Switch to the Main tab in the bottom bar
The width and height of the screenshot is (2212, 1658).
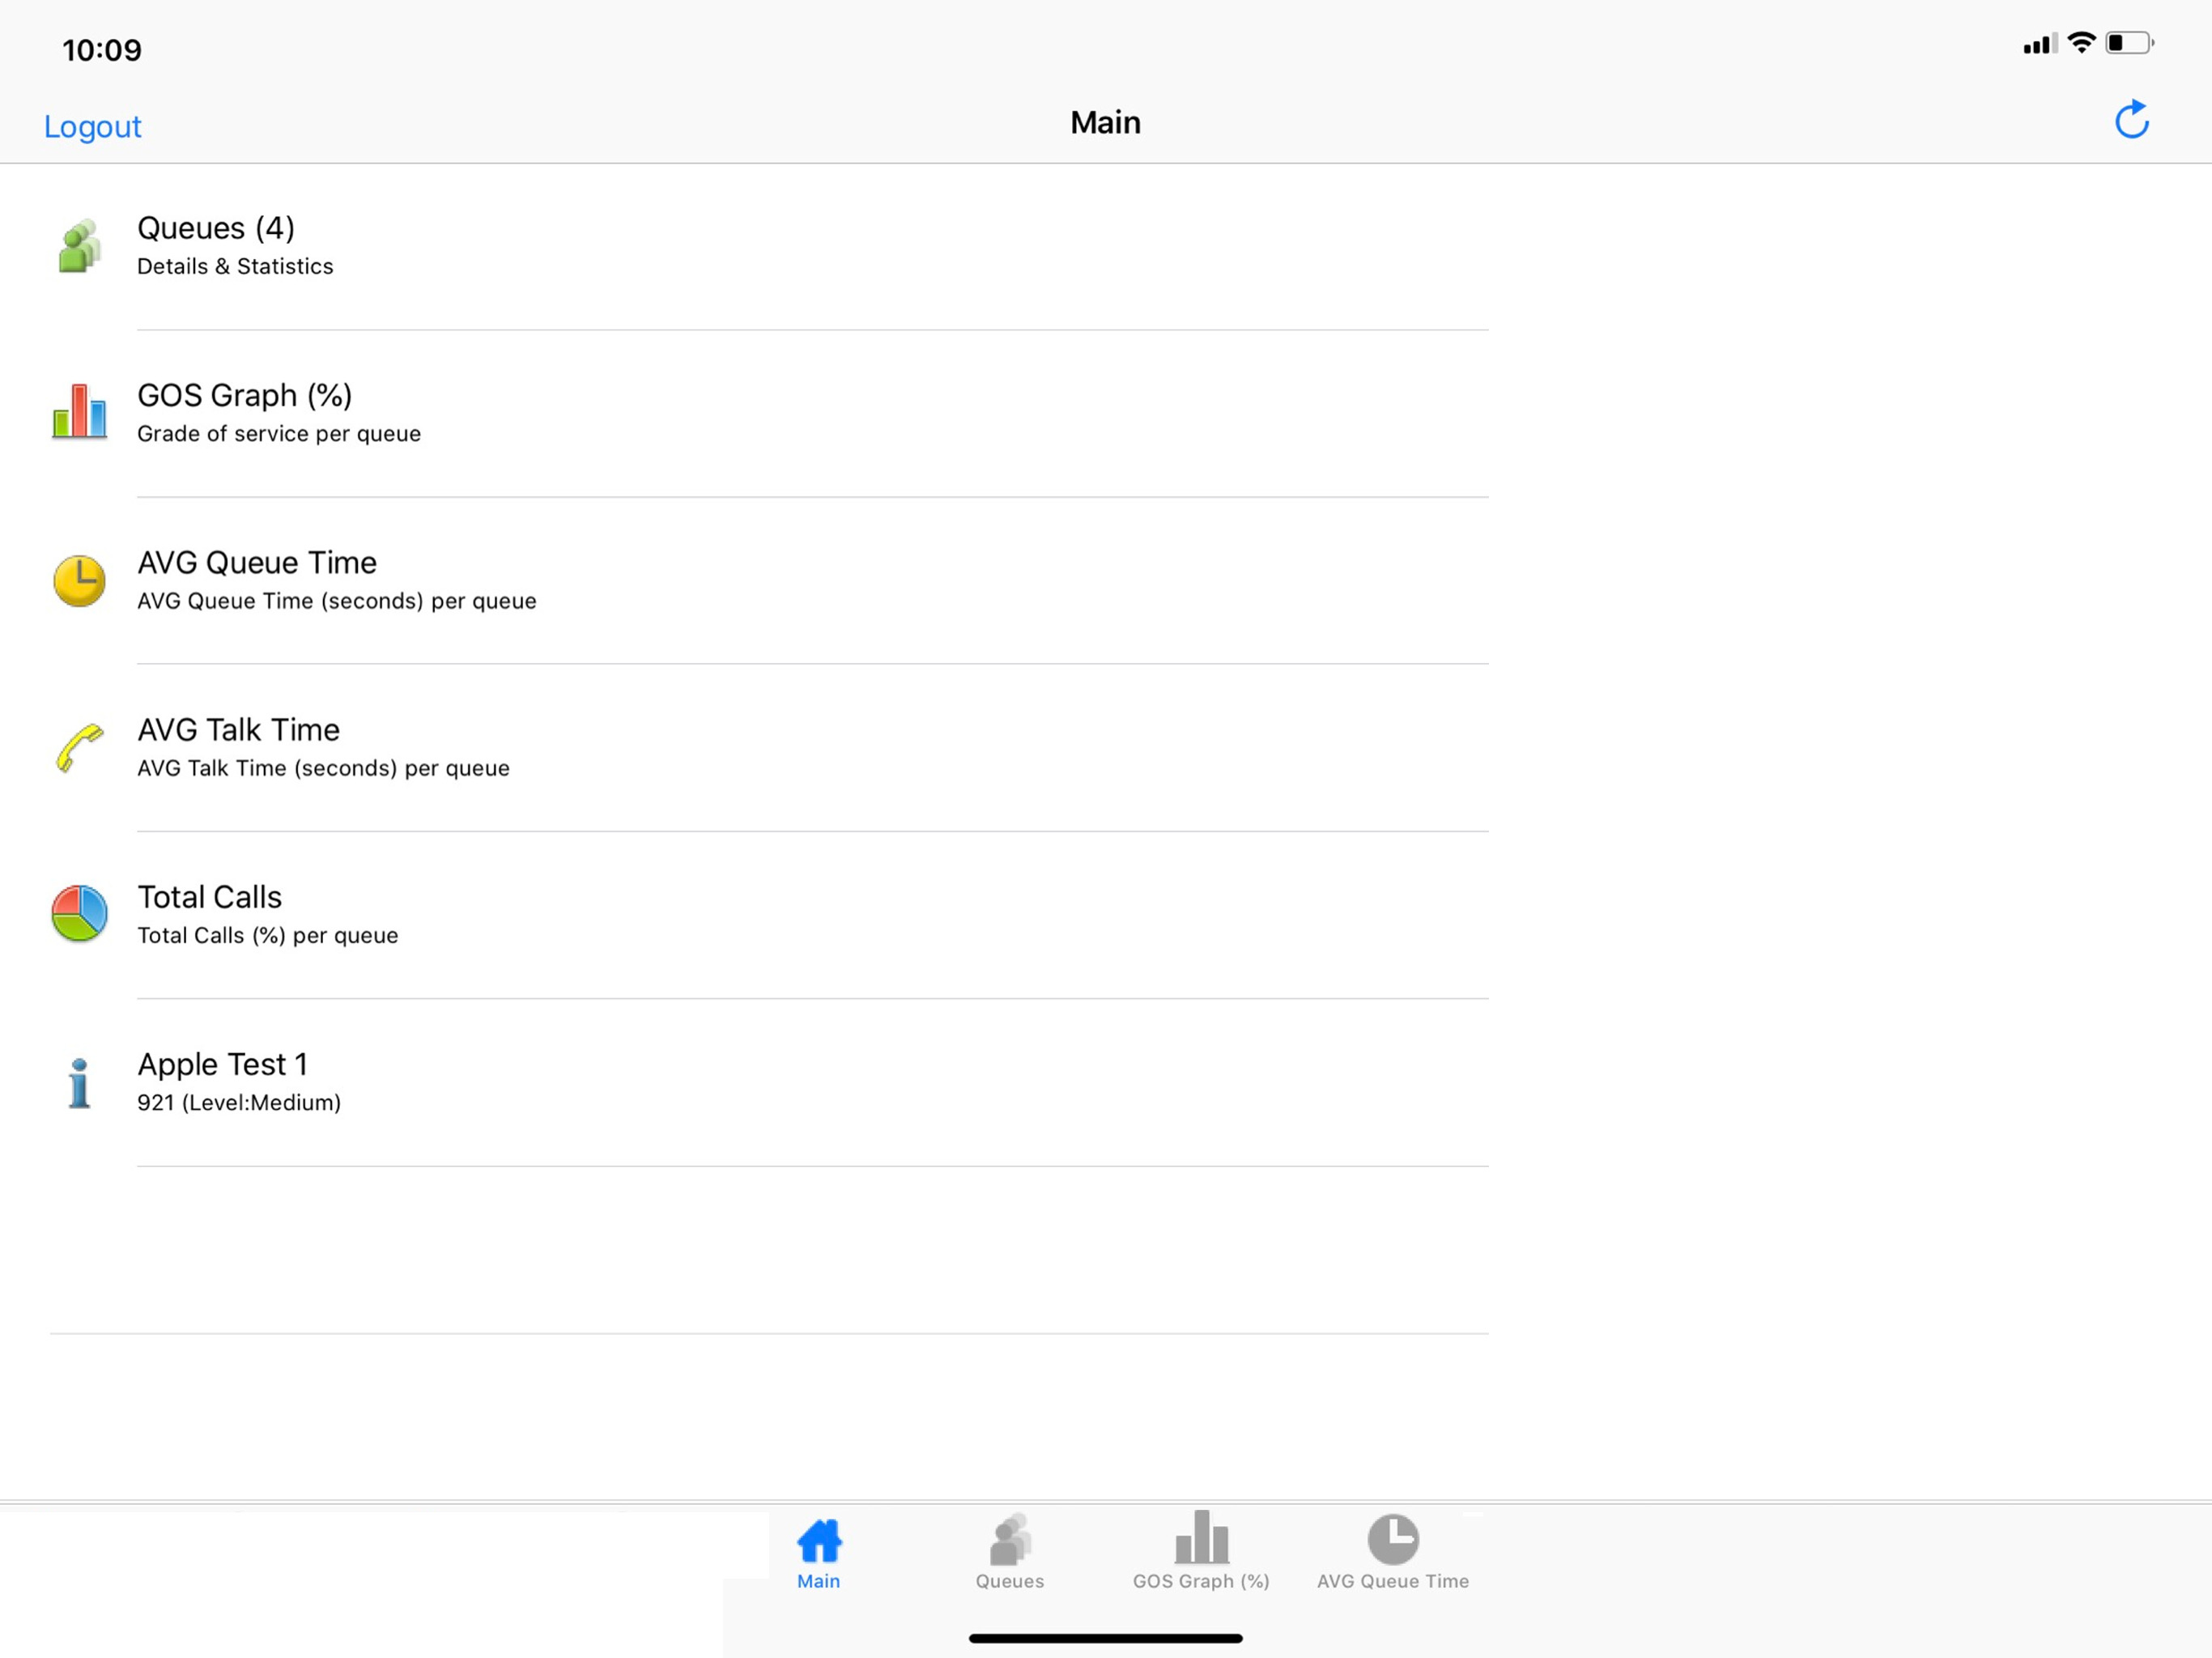[819, 1554]
